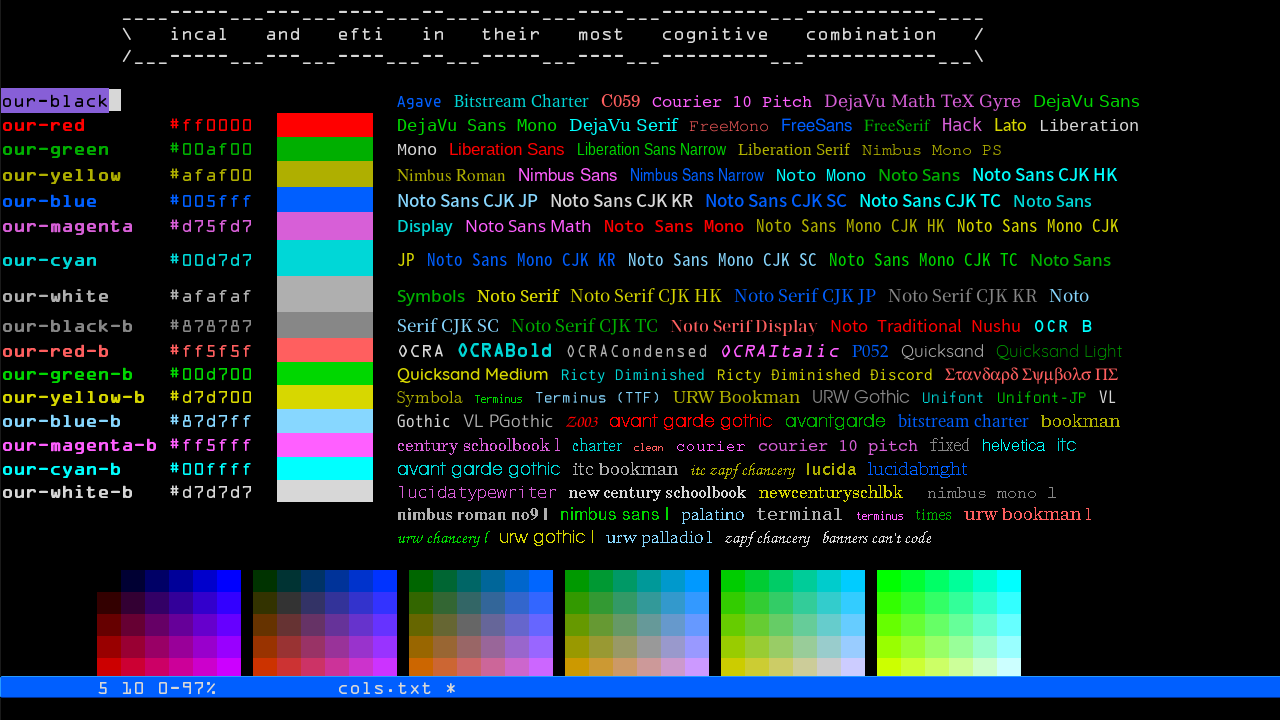Click the gray swatch next to #afafaf
Screen dimensions: 1280x720
pos(325,294)
